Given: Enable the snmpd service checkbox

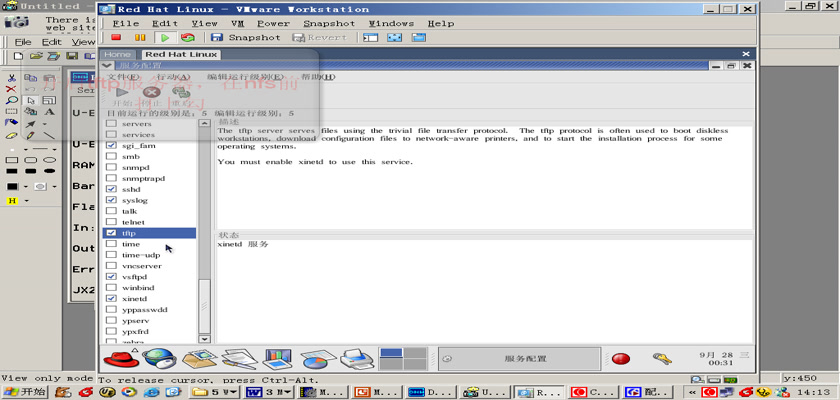Looking at the screenshot, I should click(x=111, y=168).
